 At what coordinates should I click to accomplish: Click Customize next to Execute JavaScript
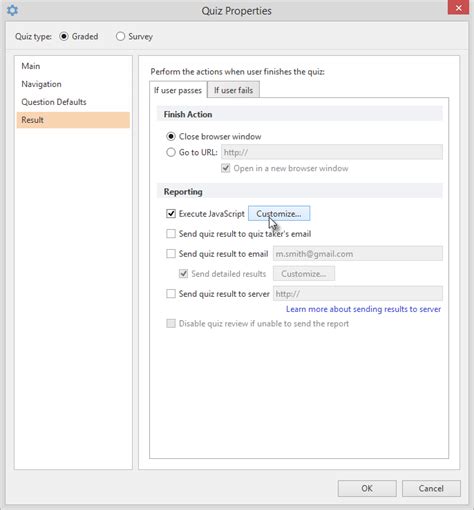click(279, 214)
